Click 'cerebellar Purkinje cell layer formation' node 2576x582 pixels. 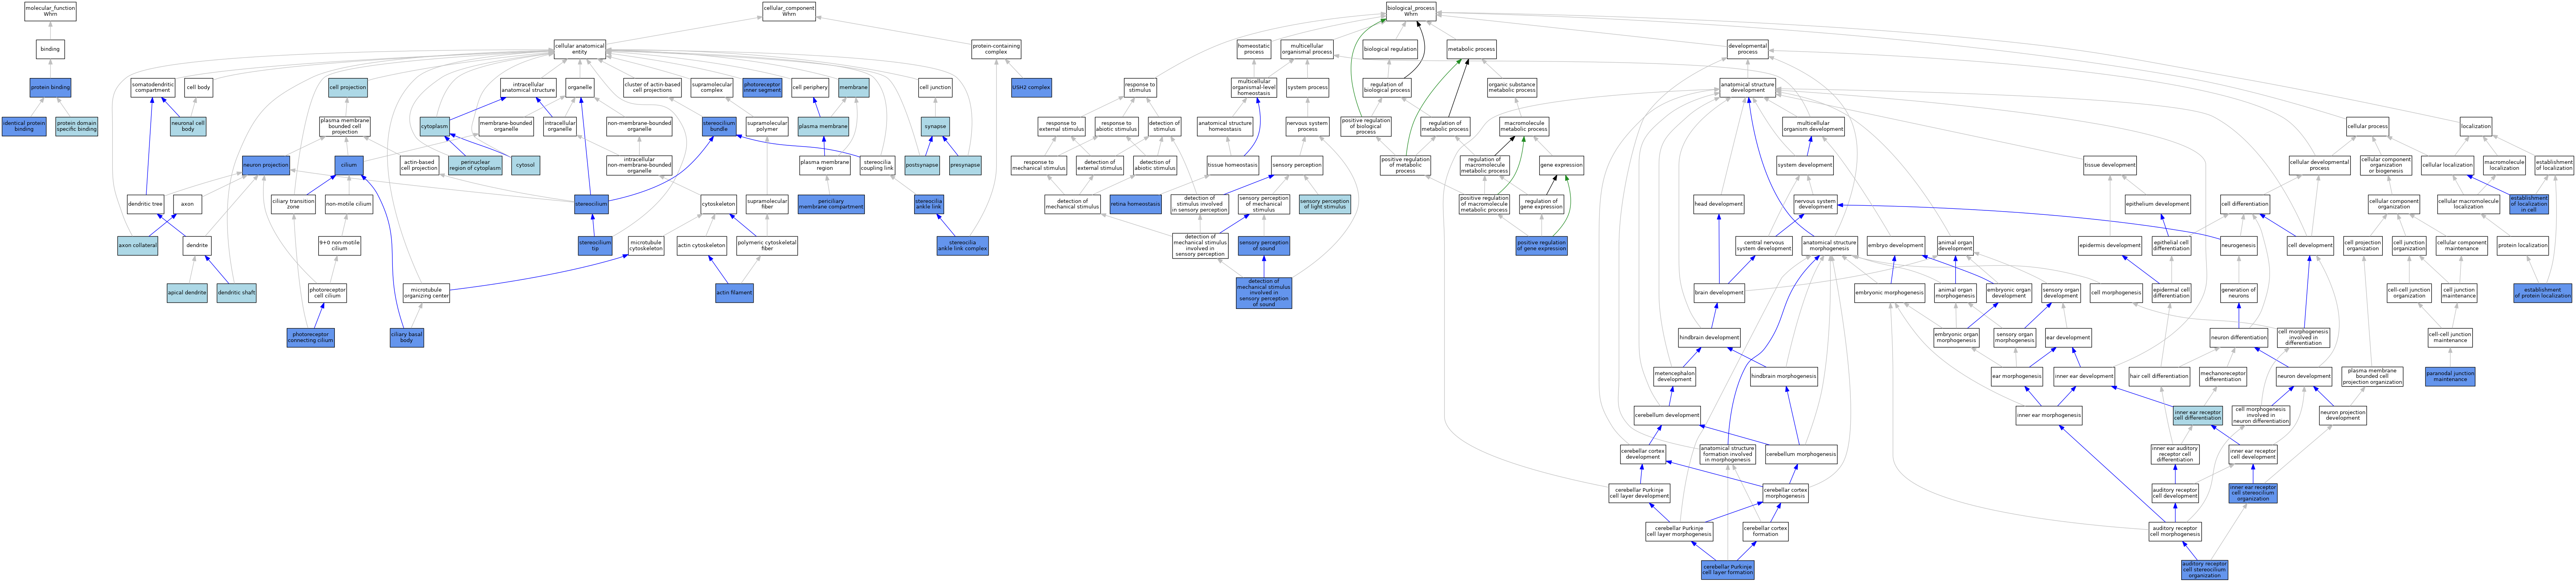tap(1728, 570)
